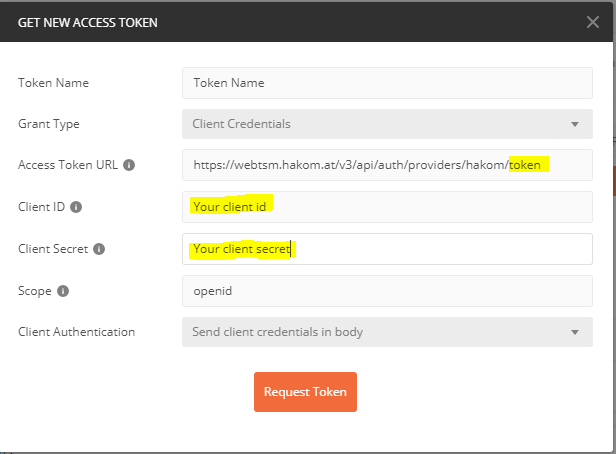
Task: Click the info icon beside Scope
Action: (63, 291)
